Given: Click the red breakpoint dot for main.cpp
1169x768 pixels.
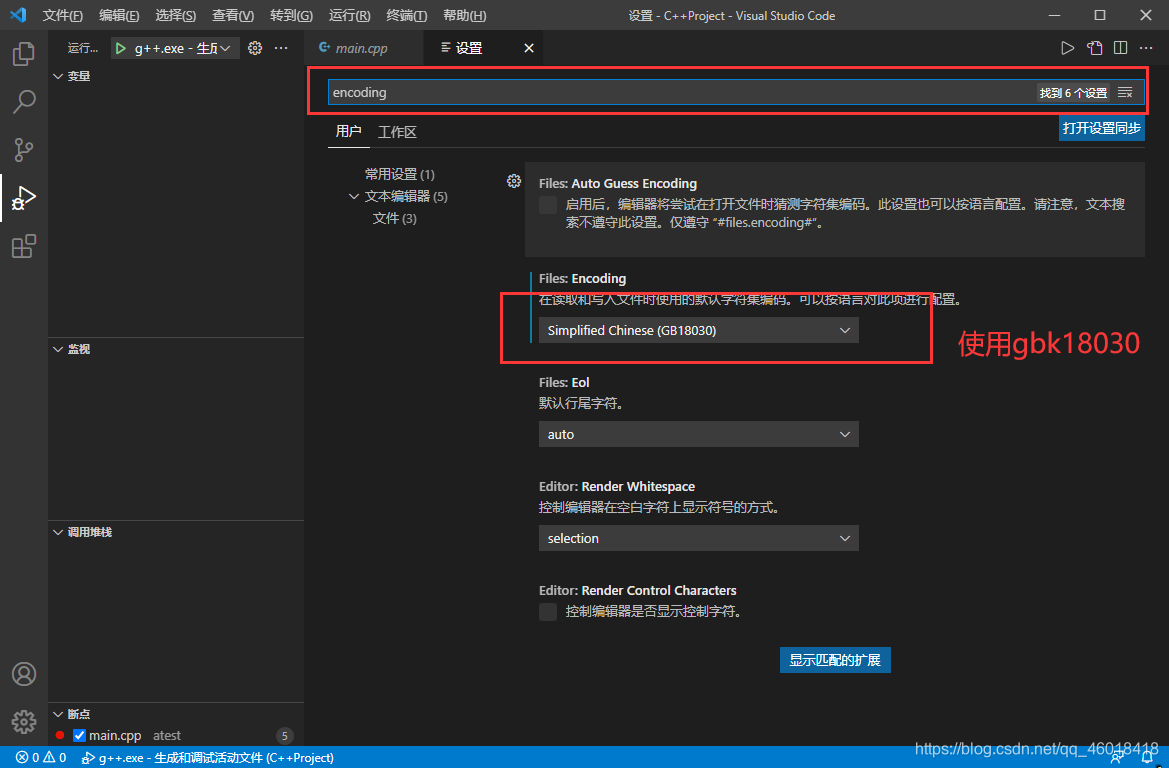Looking at the screenshot, I should tap(60, 735).
